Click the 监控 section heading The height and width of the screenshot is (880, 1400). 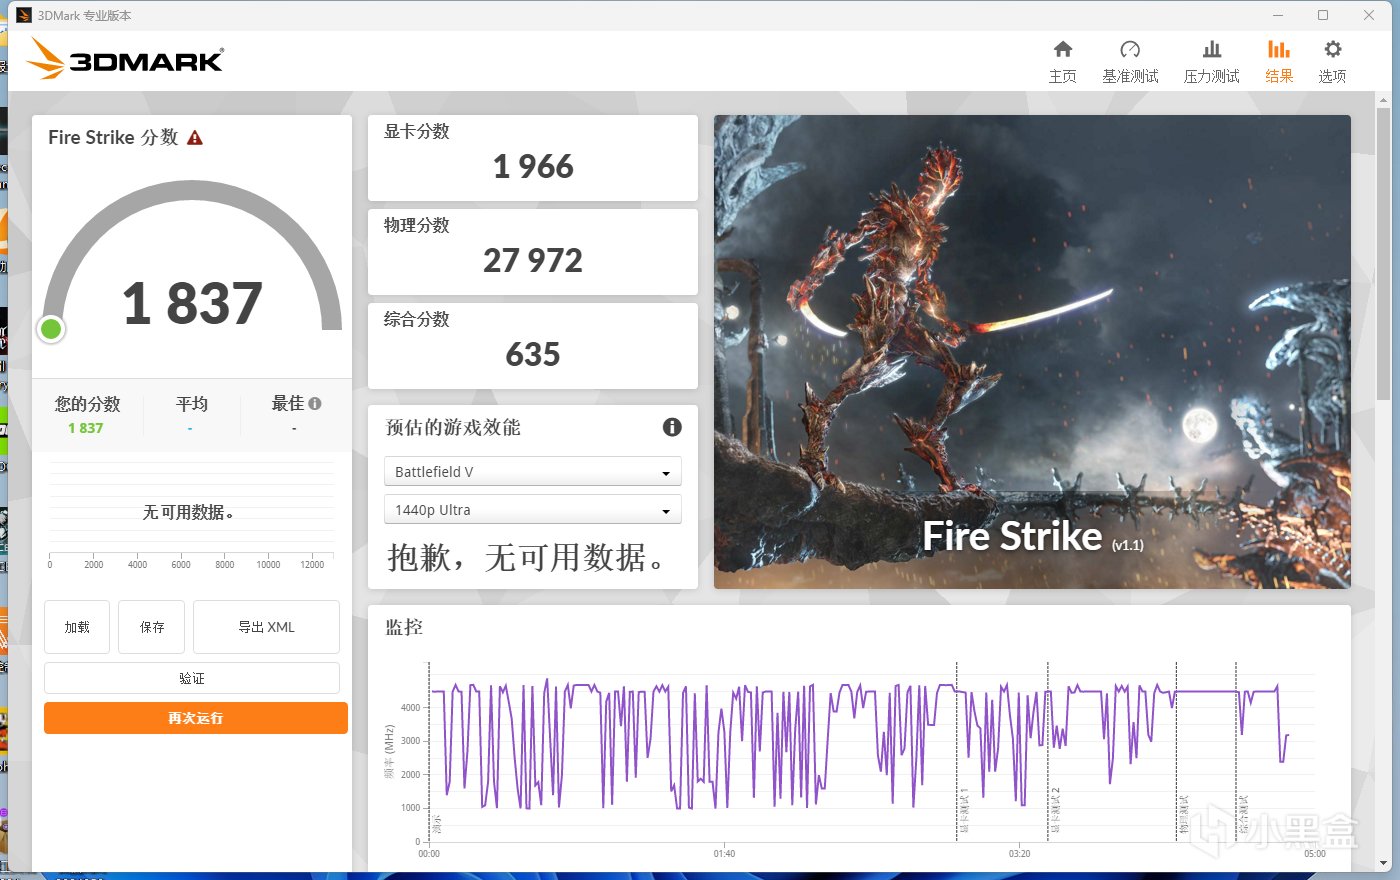click(404, 627)
